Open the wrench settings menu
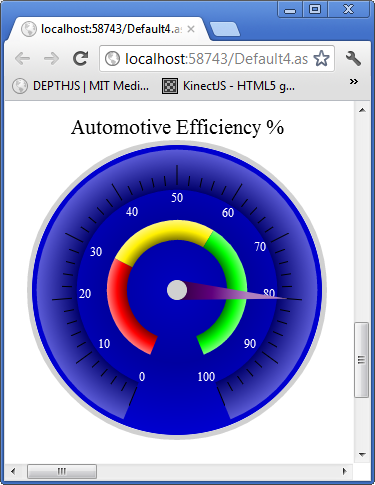This screenshot has height=485, width=375. 353,59
